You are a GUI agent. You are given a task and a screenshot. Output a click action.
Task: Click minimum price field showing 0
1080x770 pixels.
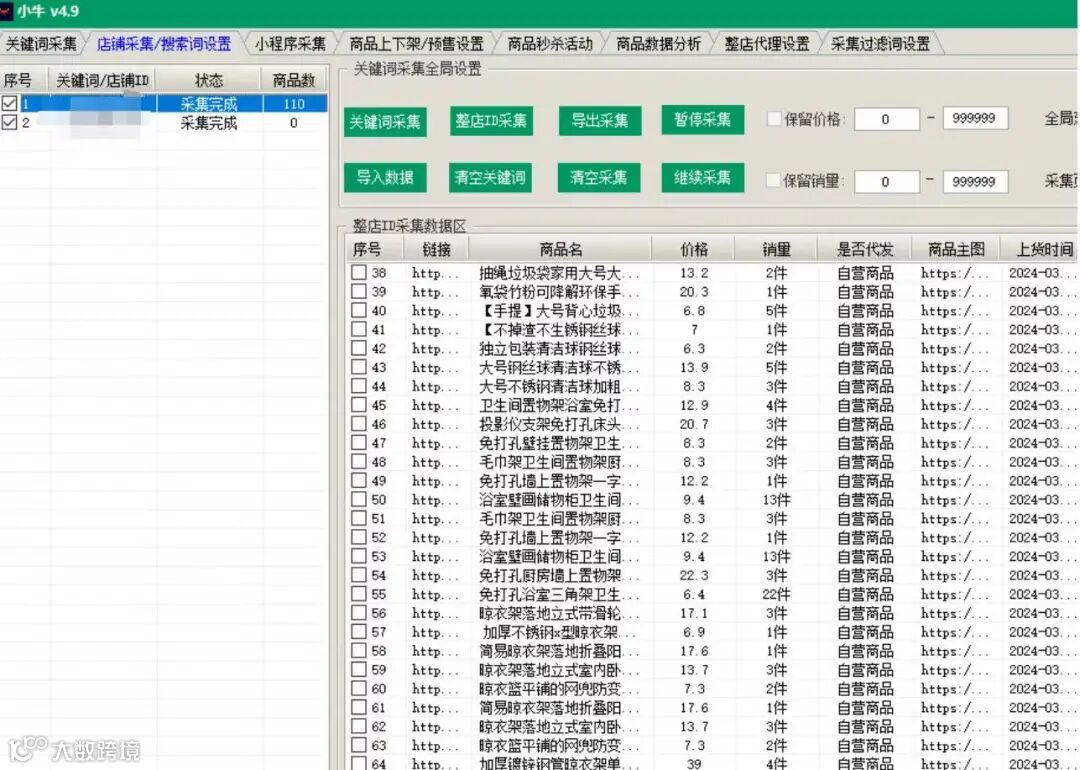point(886,119)
